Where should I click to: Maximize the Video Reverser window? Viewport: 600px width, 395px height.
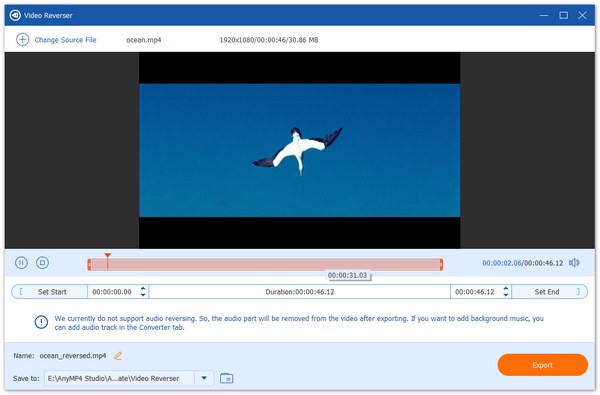pos(563,15)
